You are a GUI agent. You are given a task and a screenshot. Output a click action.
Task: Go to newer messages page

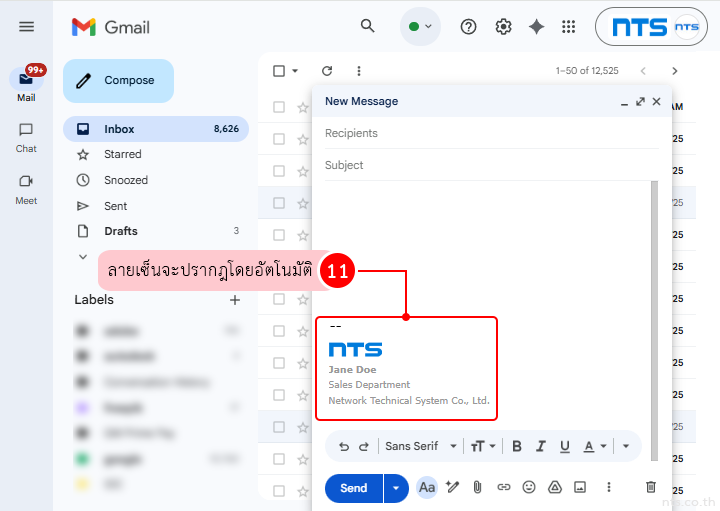pyautogui.click(x=643, y=71)
